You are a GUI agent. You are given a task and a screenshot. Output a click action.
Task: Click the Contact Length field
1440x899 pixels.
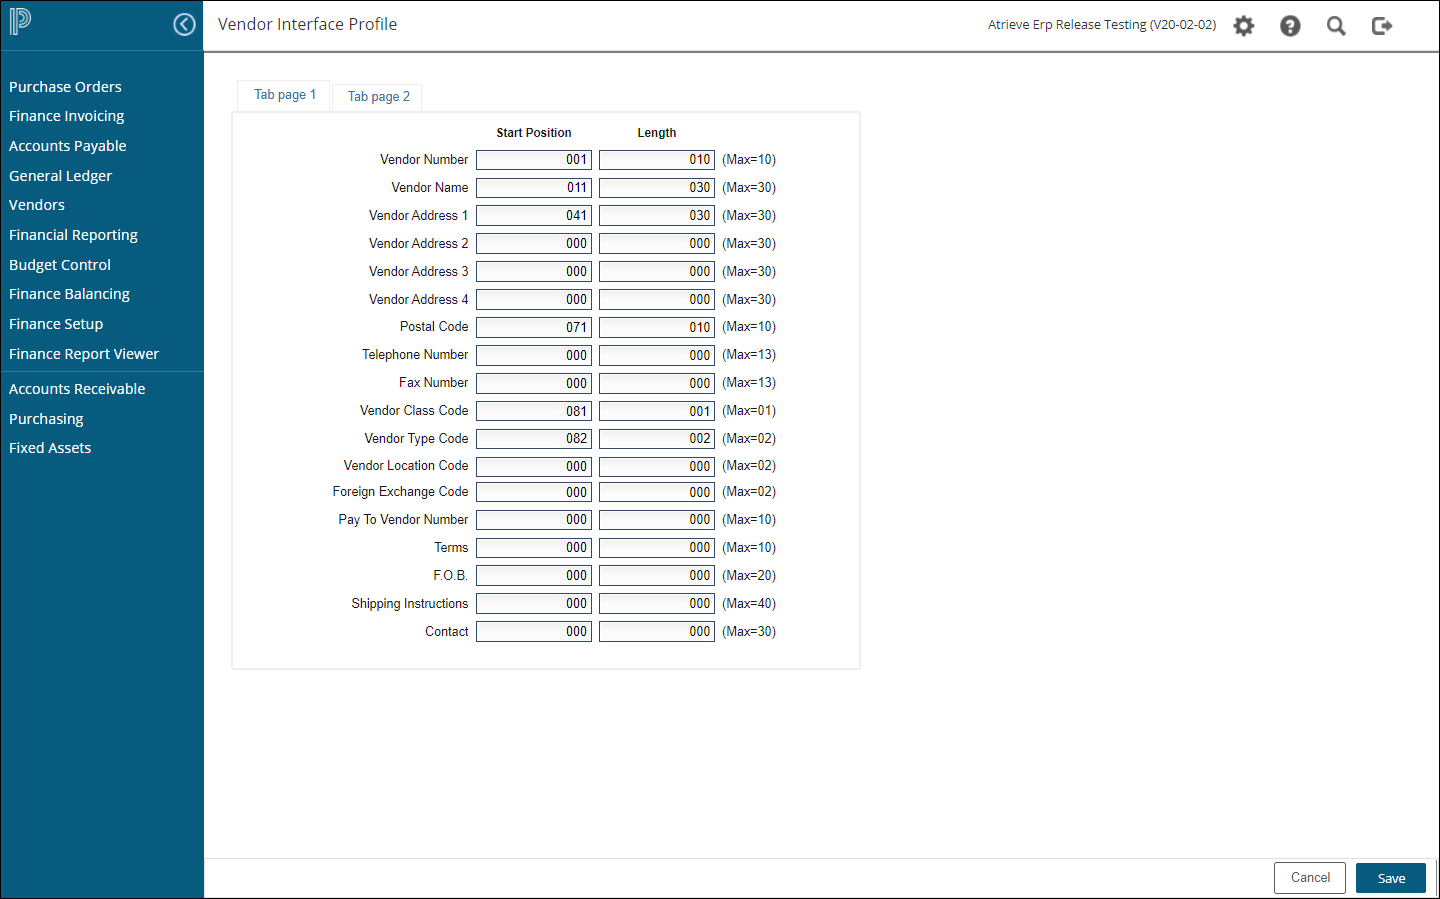click(x=656, y=632)
